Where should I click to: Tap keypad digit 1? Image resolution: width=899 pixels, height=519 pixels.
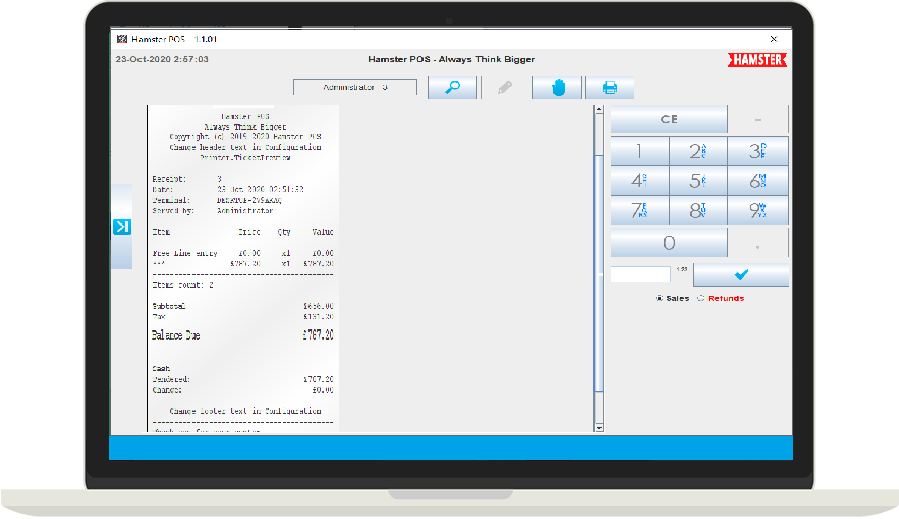(640, 151)
